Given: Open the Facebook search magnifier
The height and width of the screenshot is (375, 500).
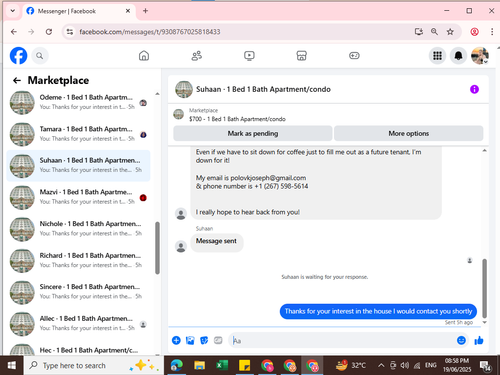Looking at the screenshot, I should (40, 56).
